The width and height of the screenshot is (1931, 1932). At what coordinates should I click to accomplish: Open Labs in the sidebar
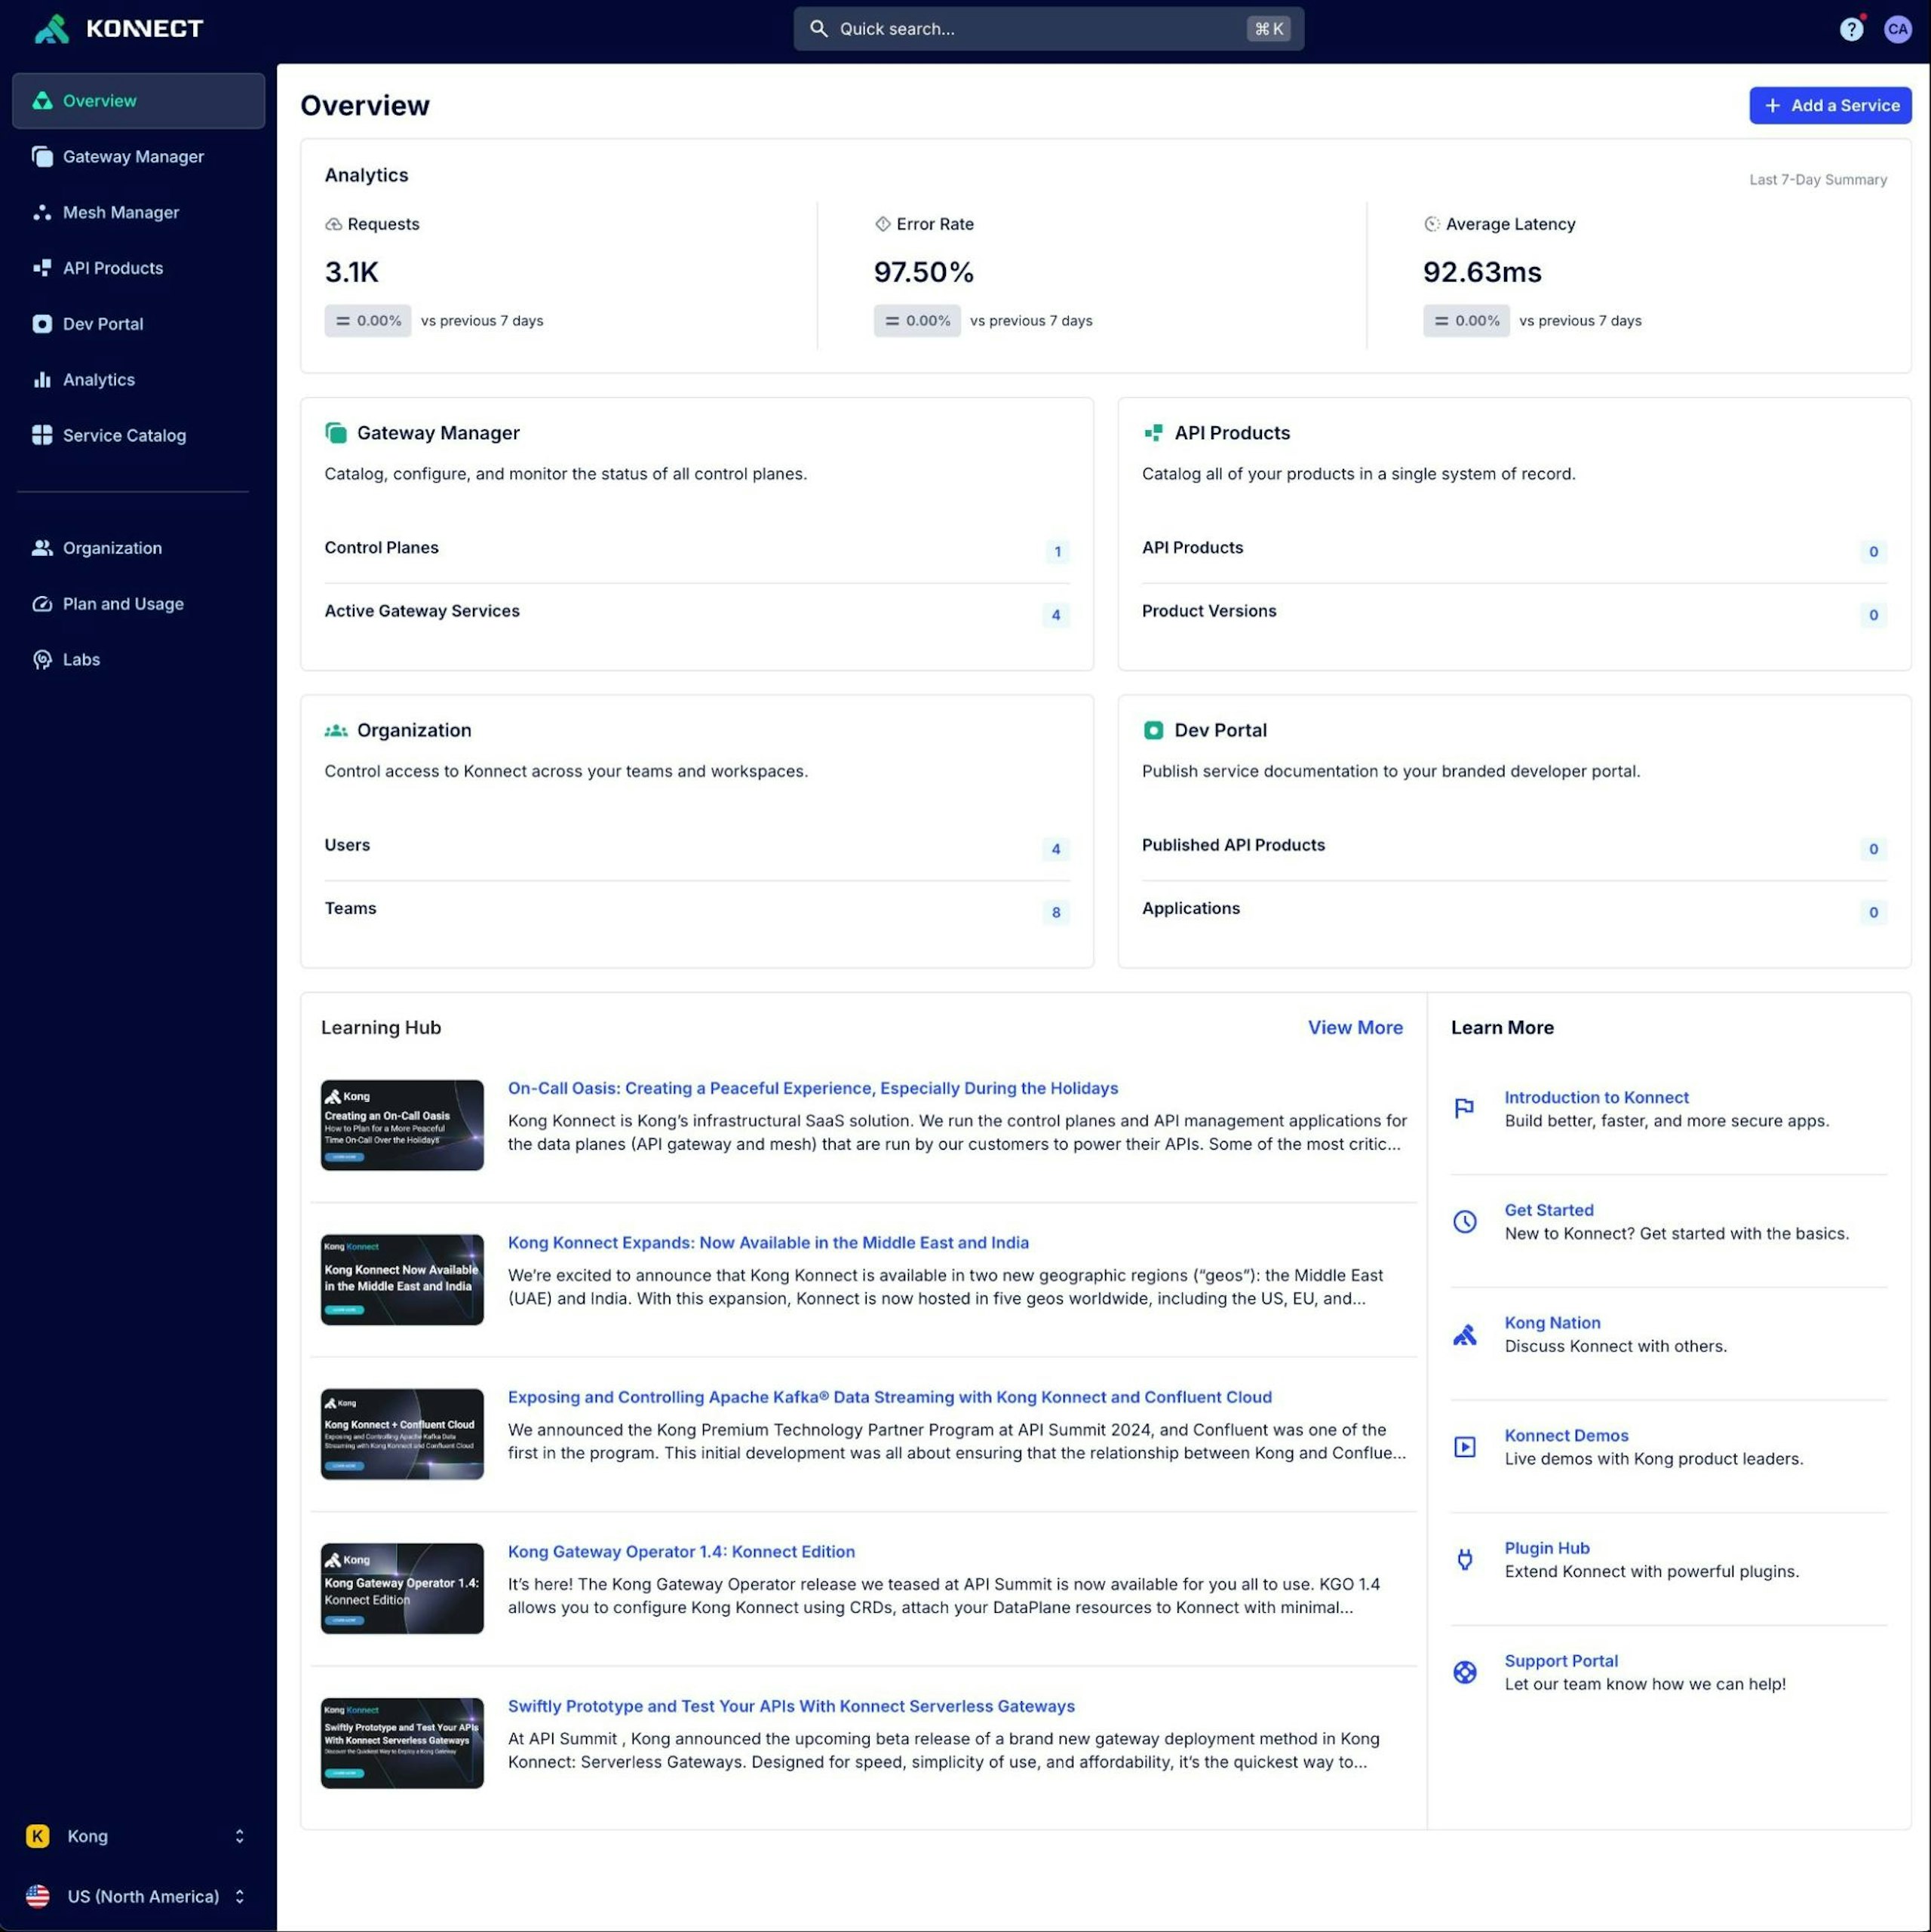pyautogui.click(x=81, y=659)
